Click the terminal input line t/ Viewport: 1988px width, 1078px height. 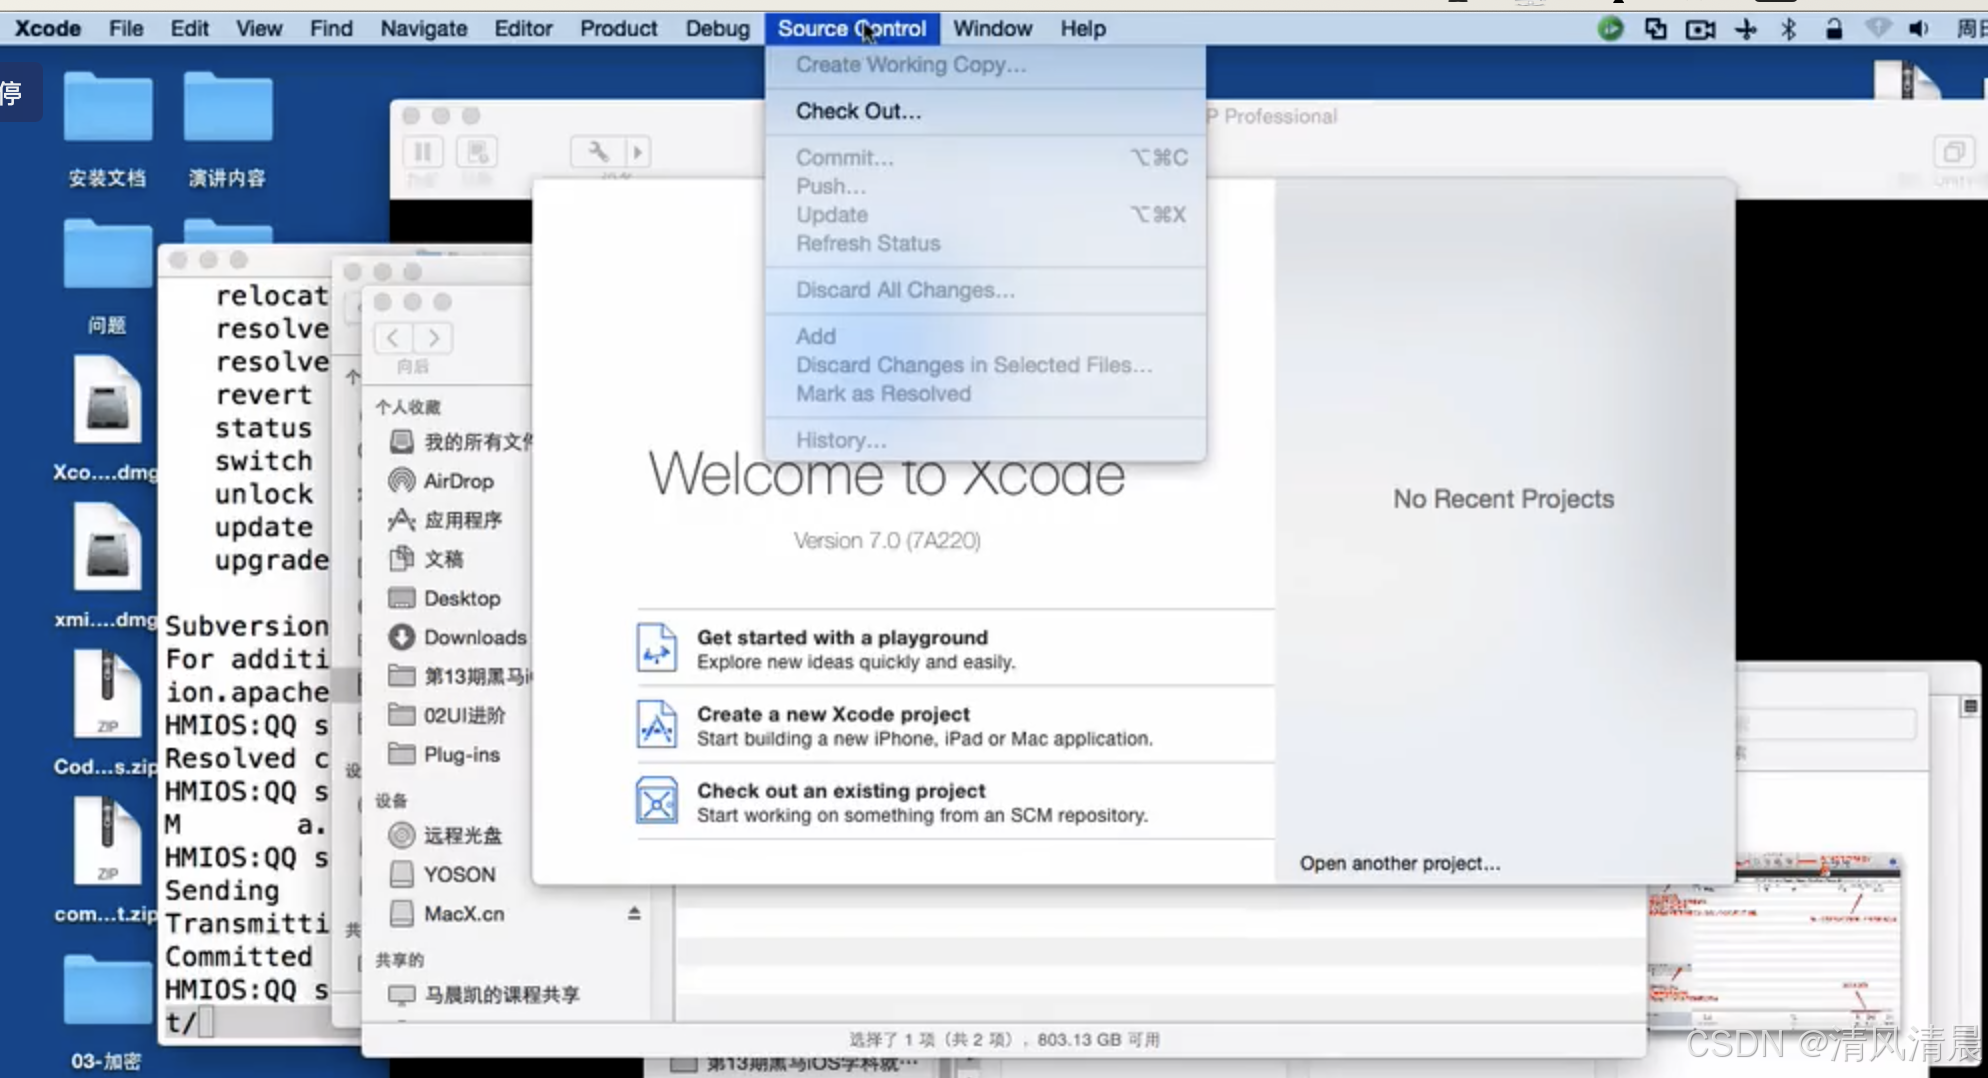[x=247, y=1022]
